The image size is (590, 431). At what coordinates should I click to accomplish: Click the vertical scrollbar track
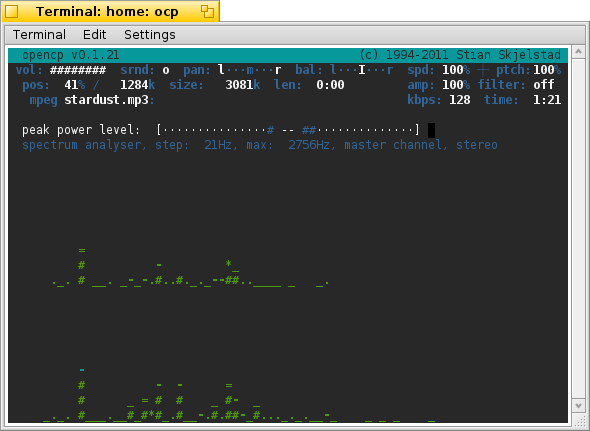578,228
